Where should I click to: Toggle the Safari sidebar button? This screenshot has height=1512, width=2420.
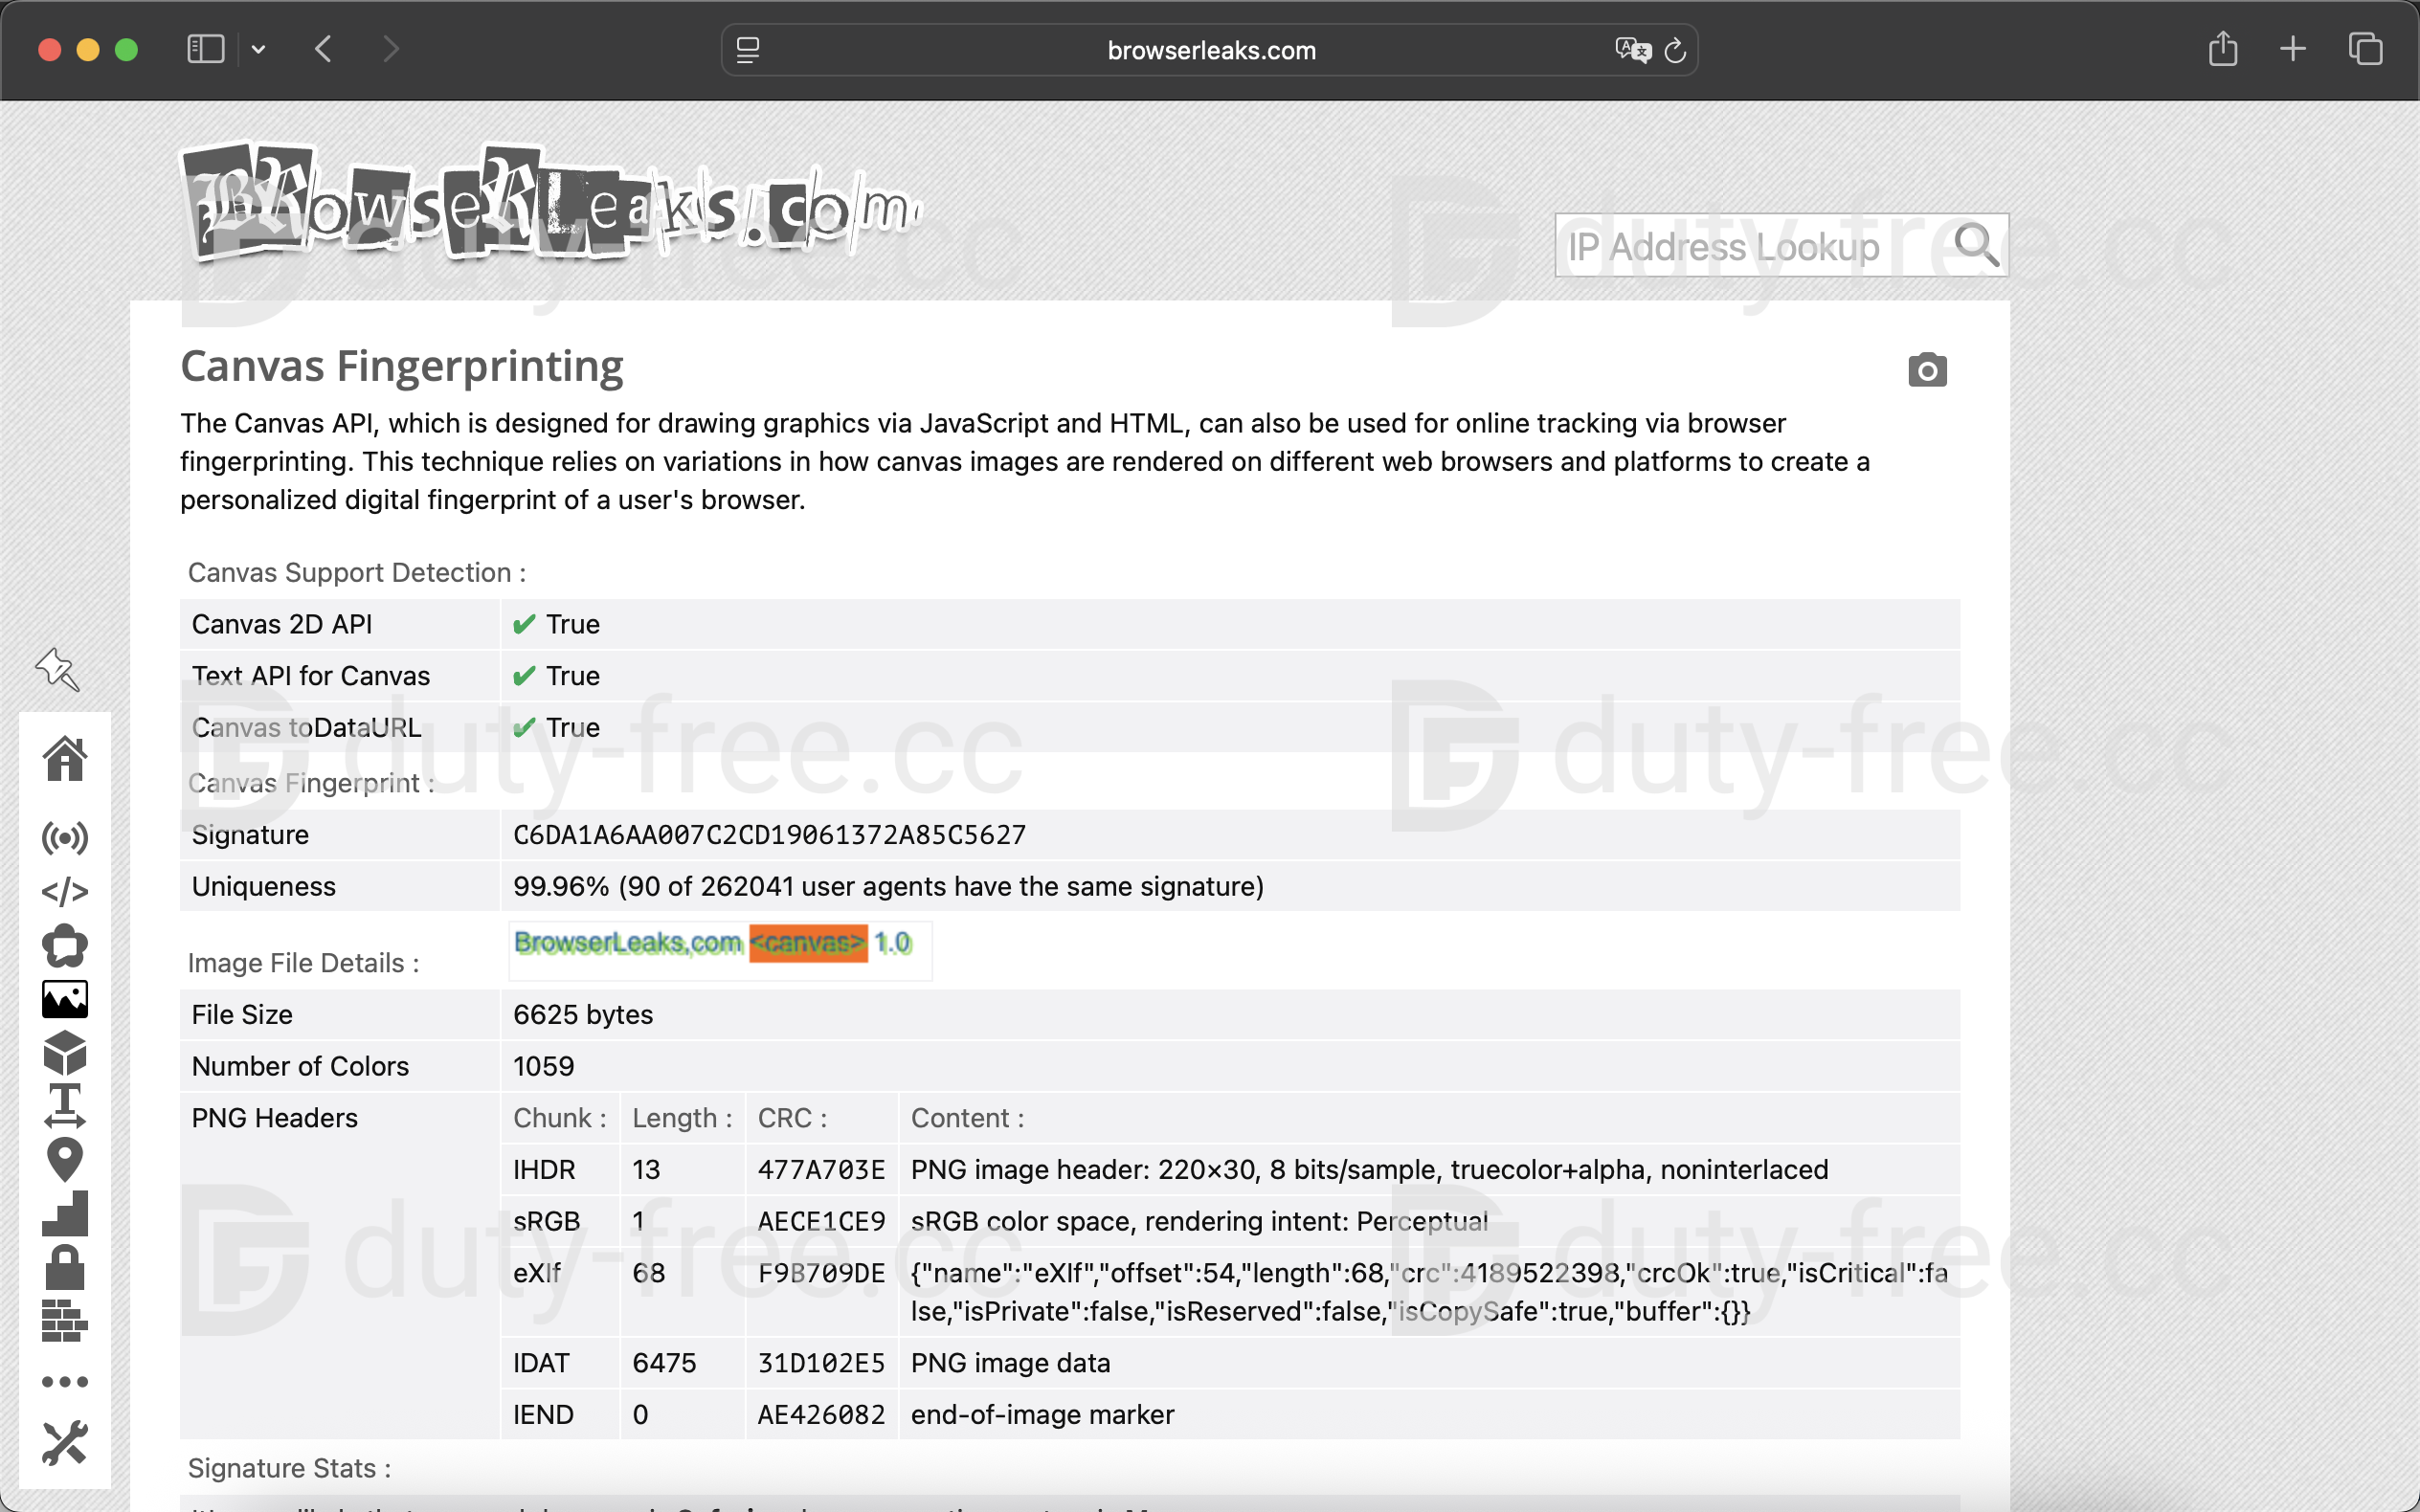pos(206,49)
